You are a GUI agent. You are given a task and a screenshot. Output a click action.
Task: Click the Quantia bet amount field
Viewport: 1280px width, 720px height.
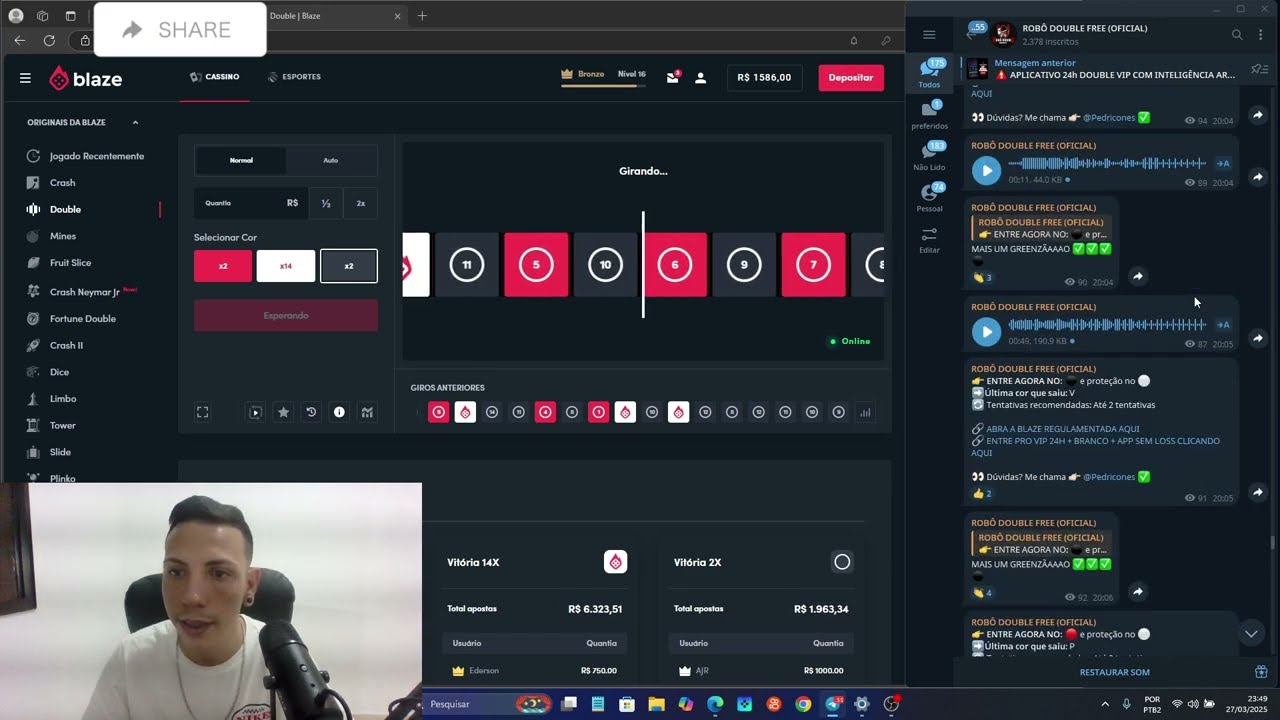(x=250, y=203)
